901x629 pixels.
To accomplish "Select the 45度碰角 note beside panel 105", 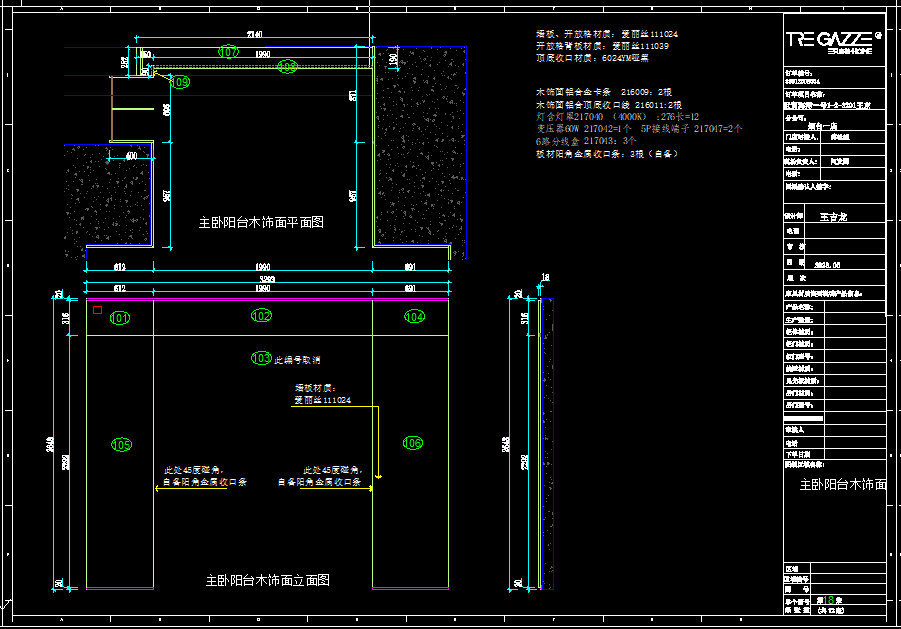I will coord(205,476).
